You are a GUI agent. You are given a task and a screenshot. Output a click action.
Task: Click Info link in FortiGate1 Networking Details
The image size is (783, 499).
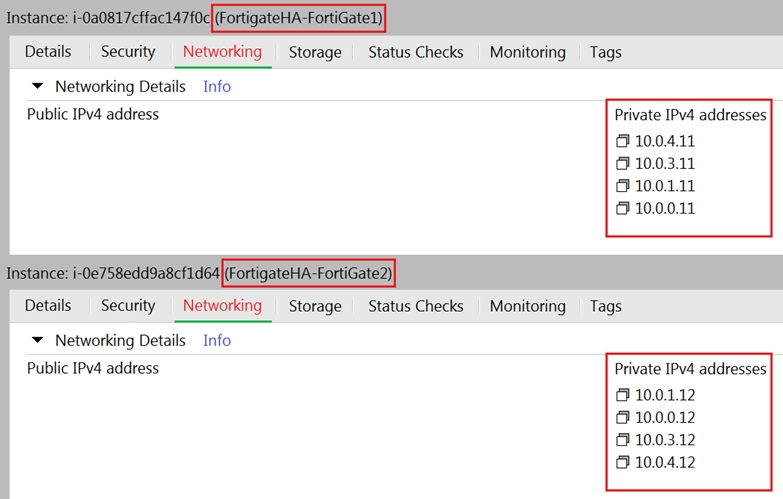click(217, 86)
